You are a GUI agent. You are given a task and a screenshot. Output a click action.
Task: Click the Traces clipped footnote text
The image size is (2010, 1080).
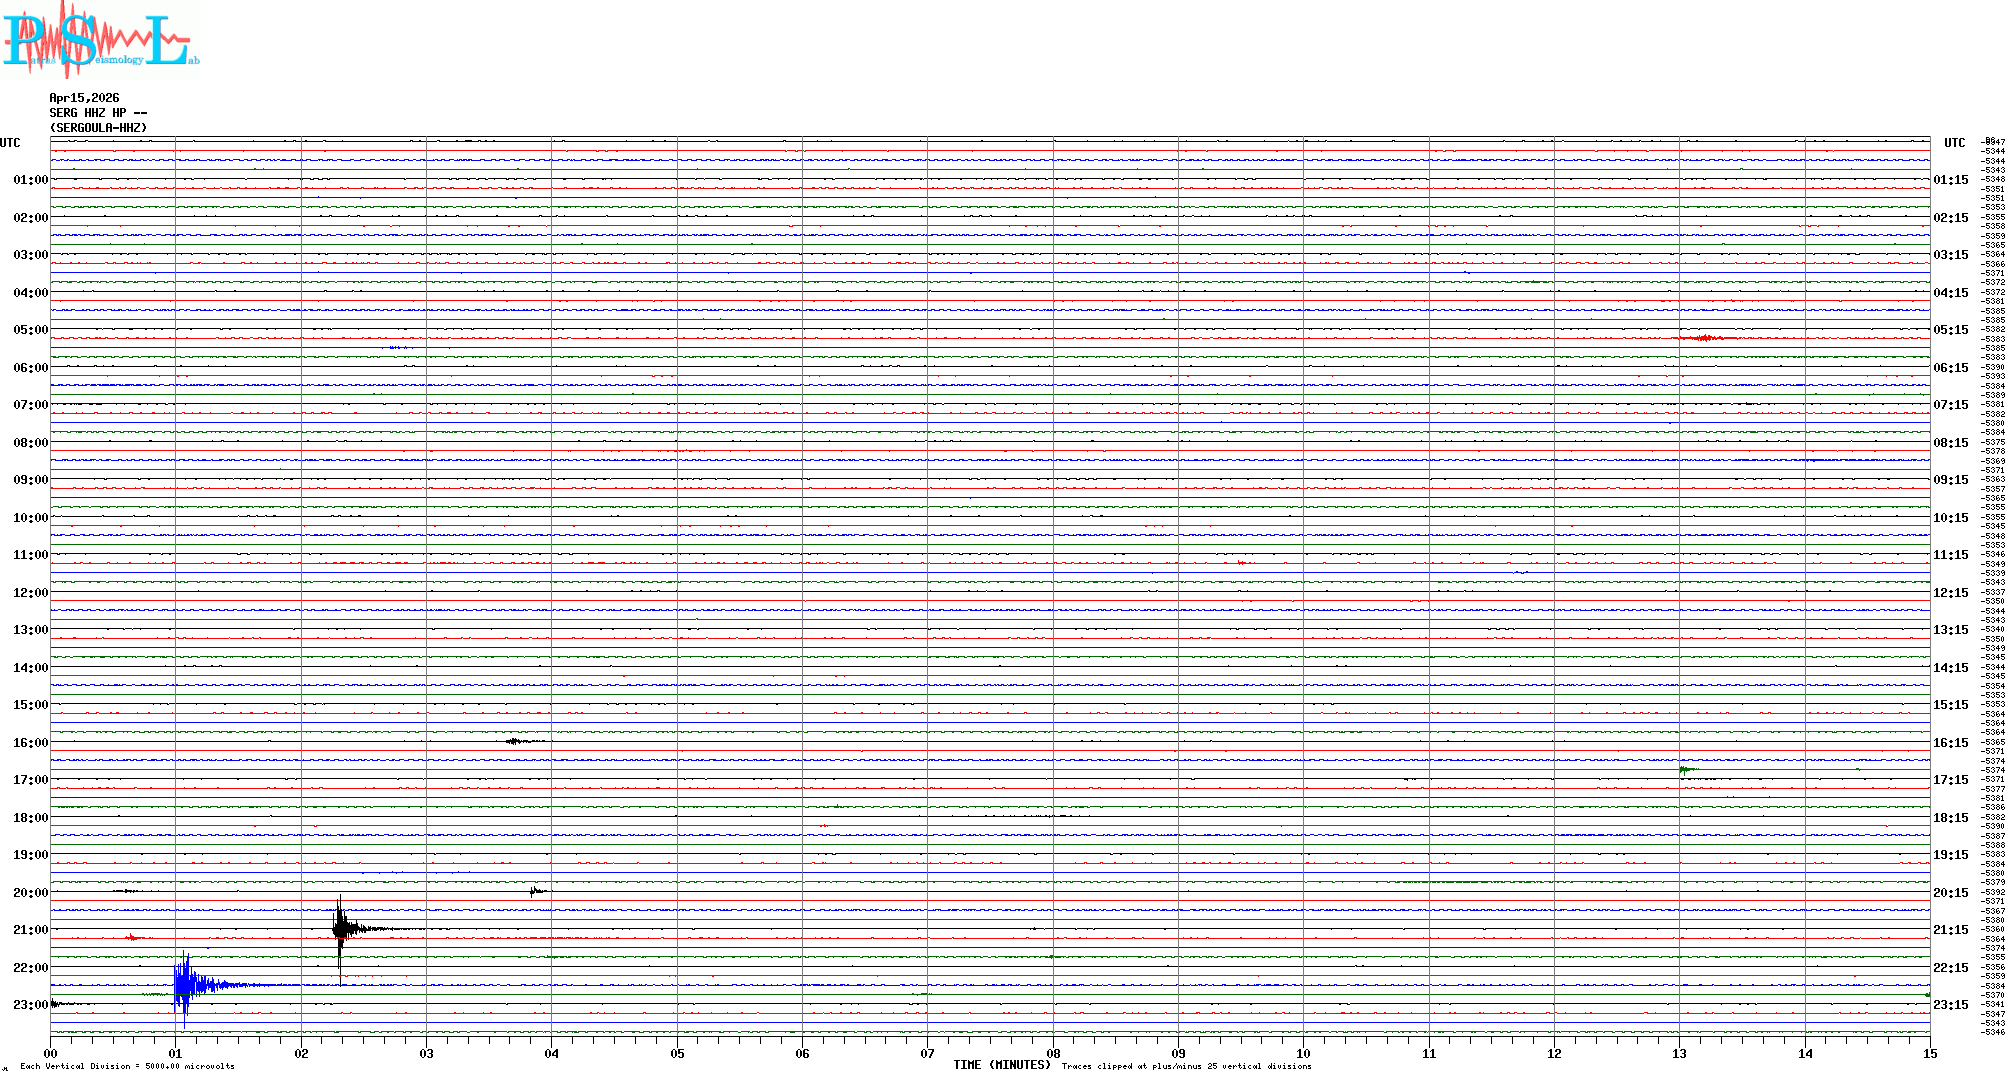1186,1066
